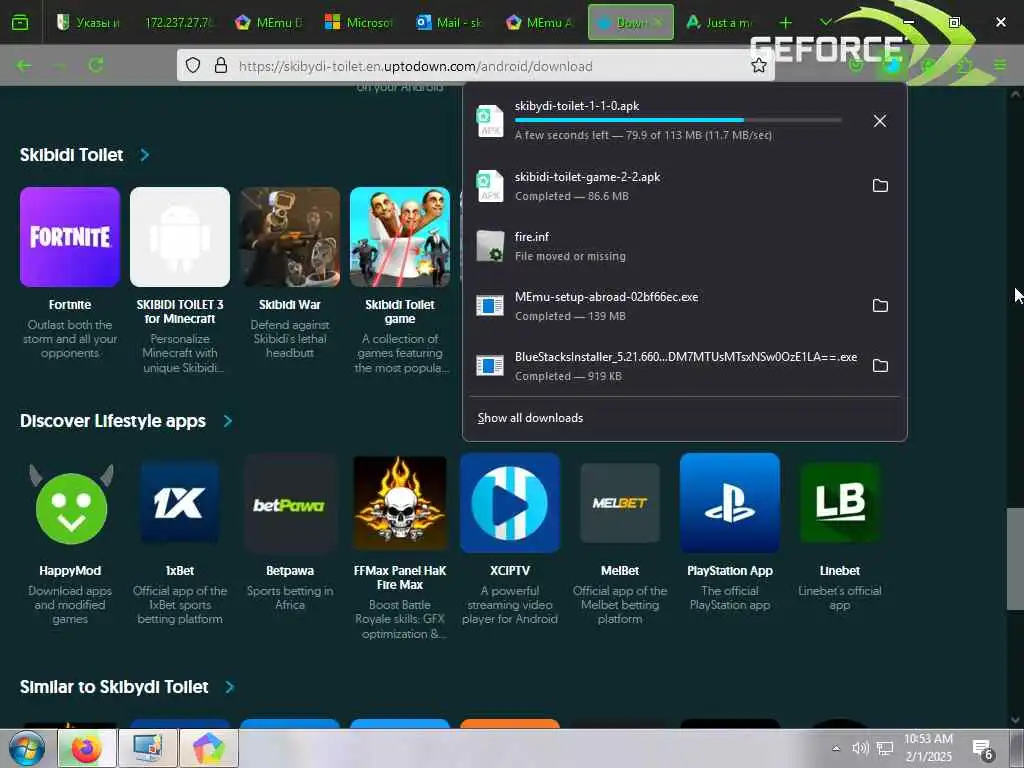Viewport: 1024px width, 768px height.
Task: Switch to the Указы tab
Action: point(89,22)
